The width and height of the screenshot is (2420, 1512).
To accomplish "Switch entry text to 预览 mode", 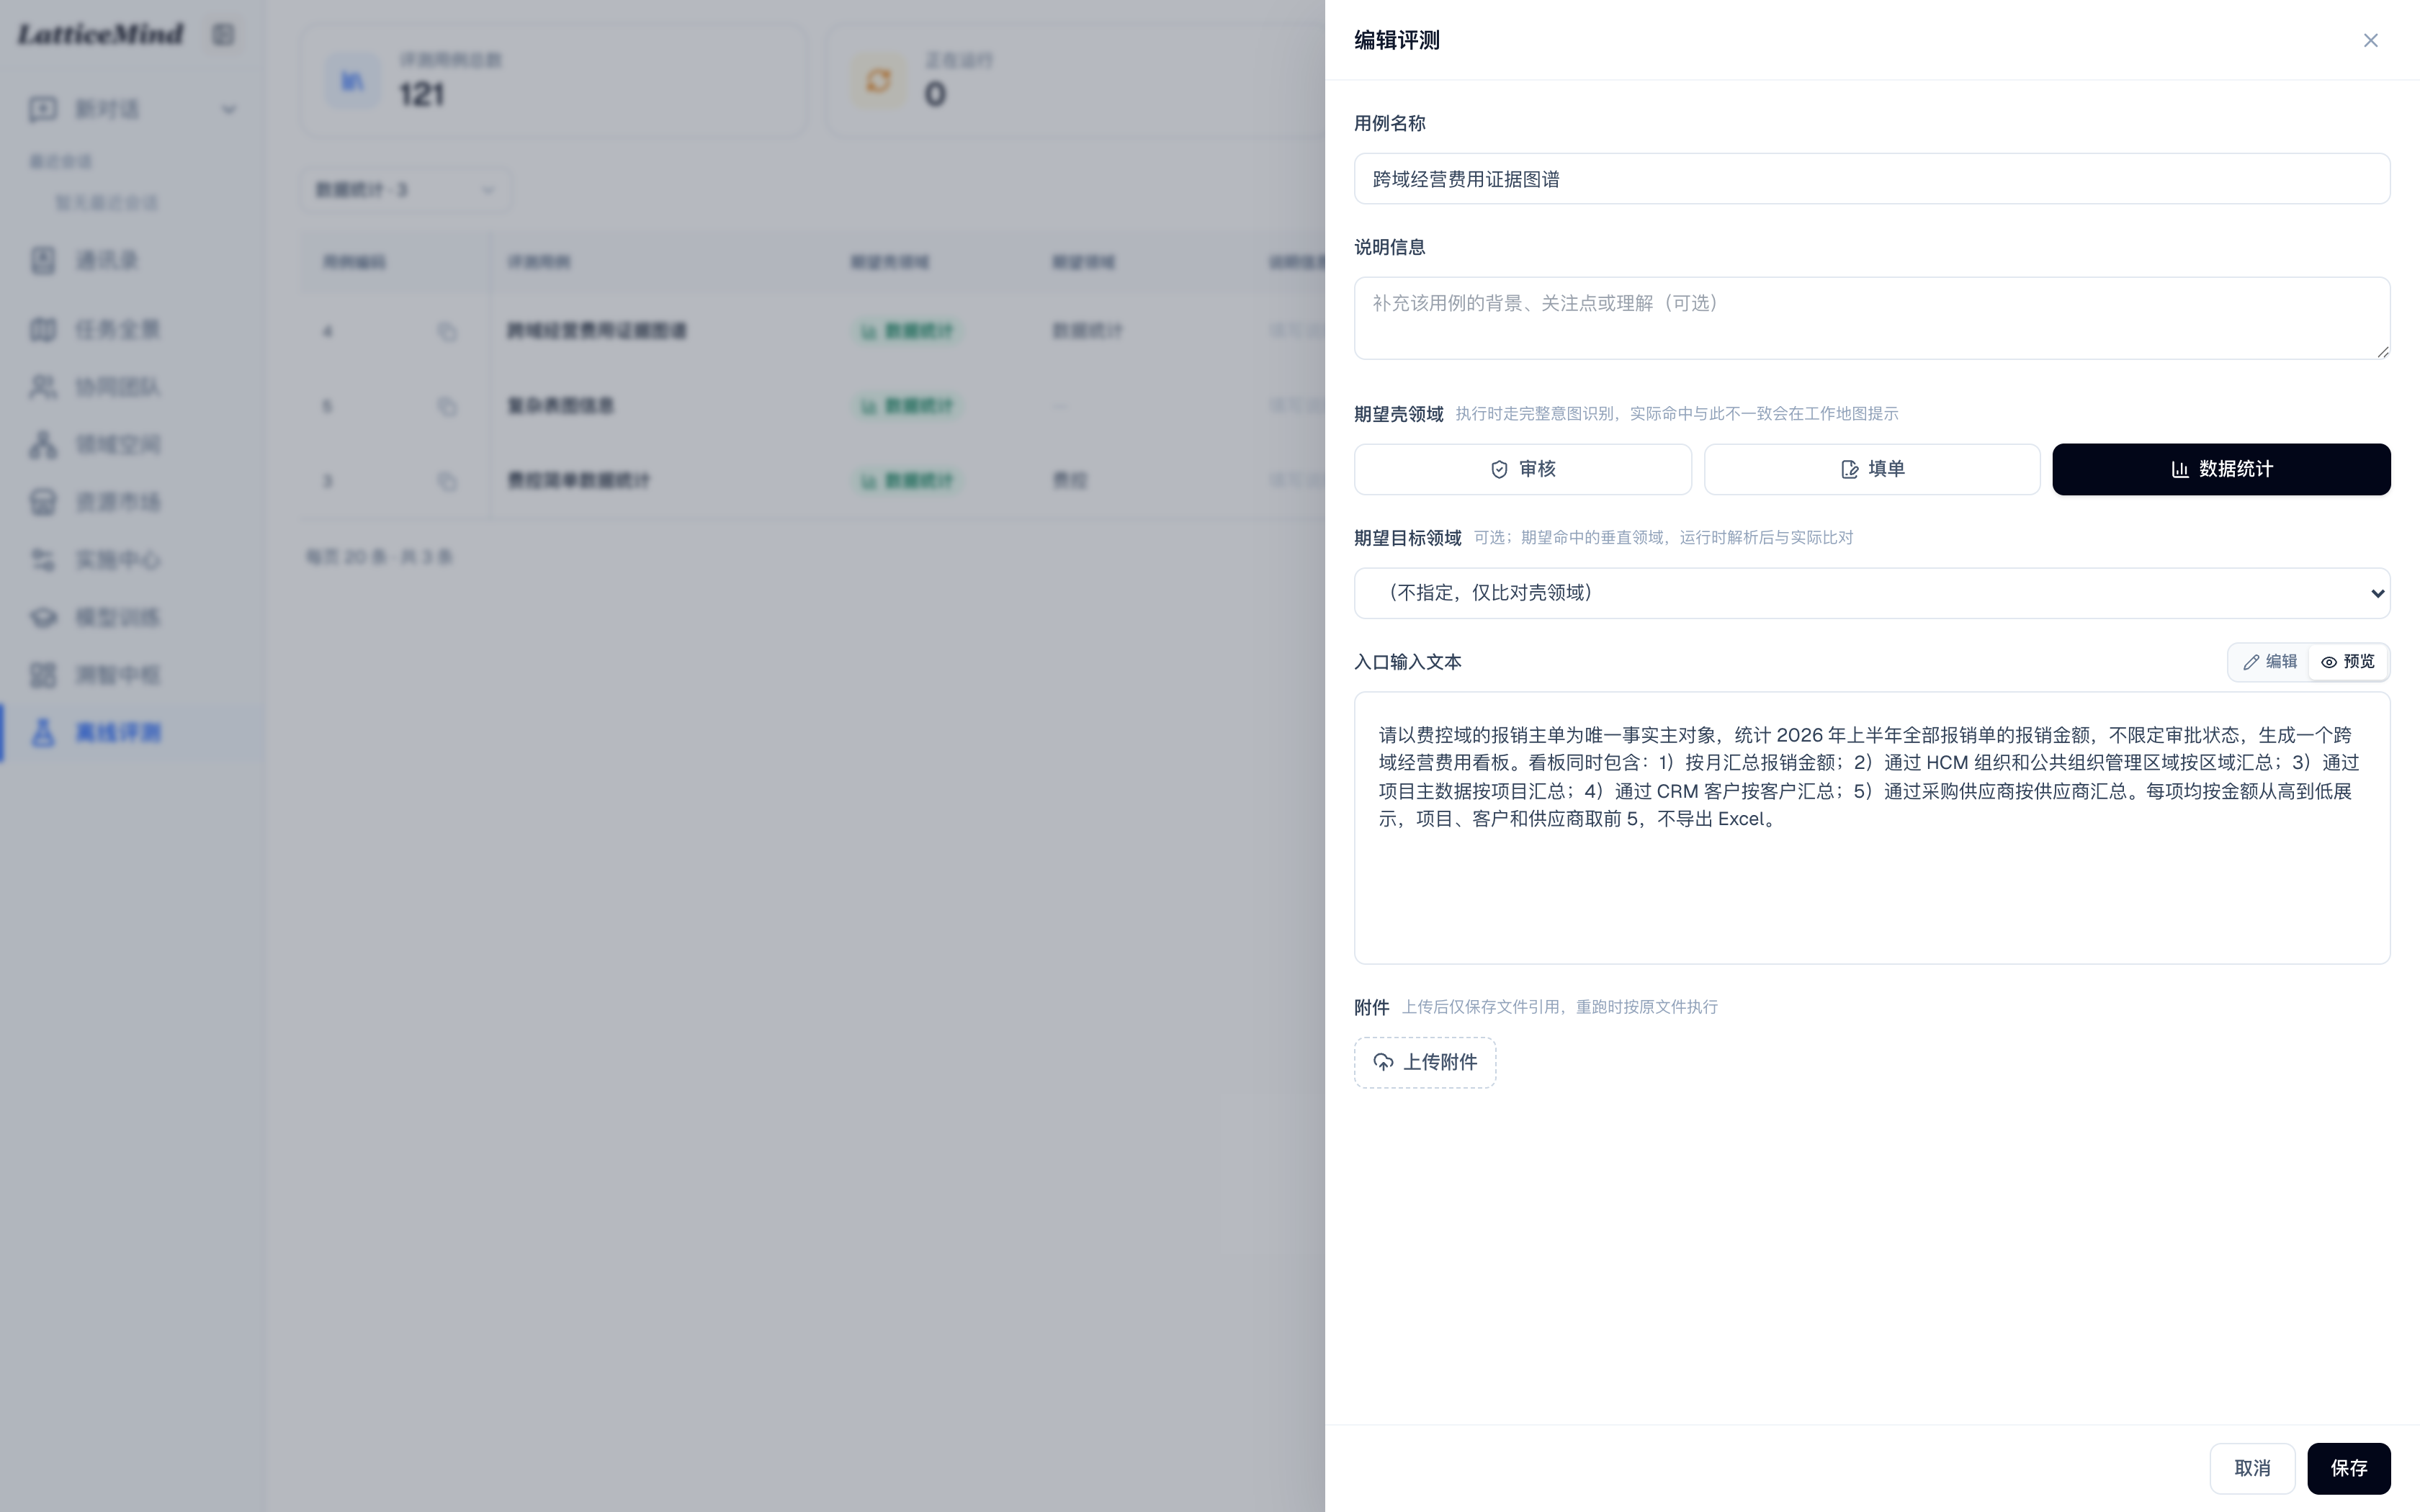I will (x=2348, y=662).
